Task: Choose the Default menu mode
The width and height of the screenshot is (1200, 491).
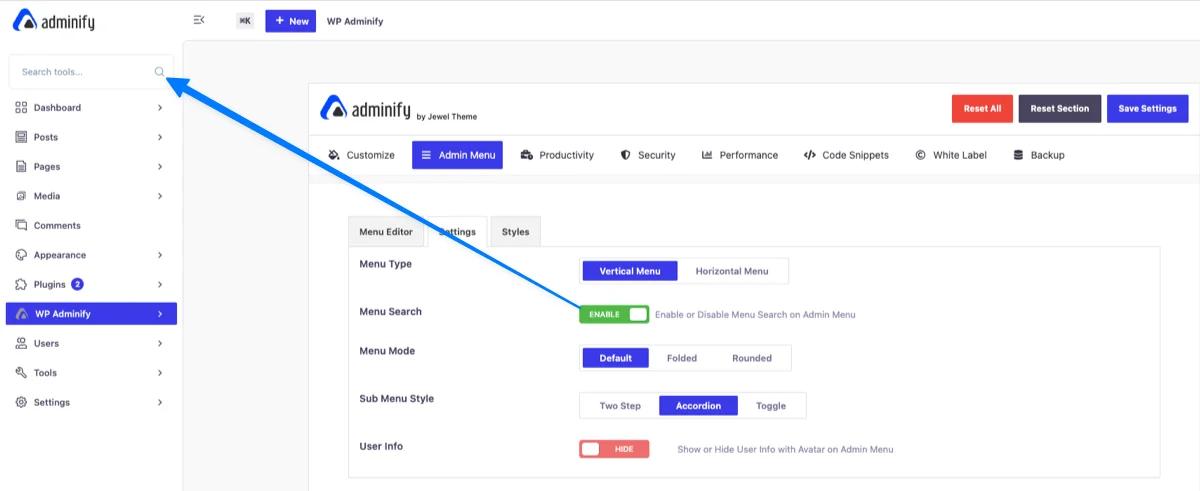Action: click(616, 358)
